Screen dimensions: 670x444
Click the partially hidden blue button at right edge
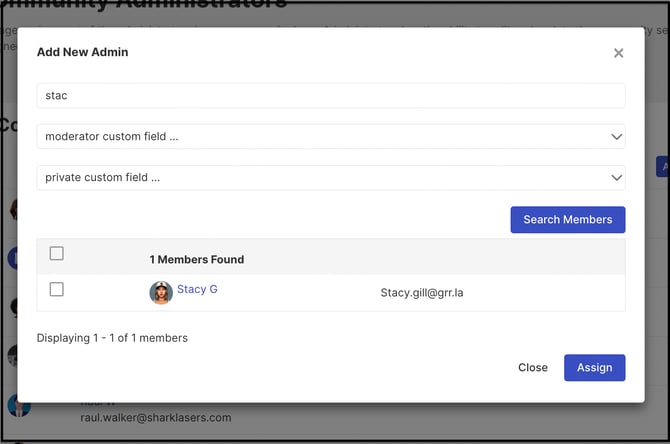662,167
